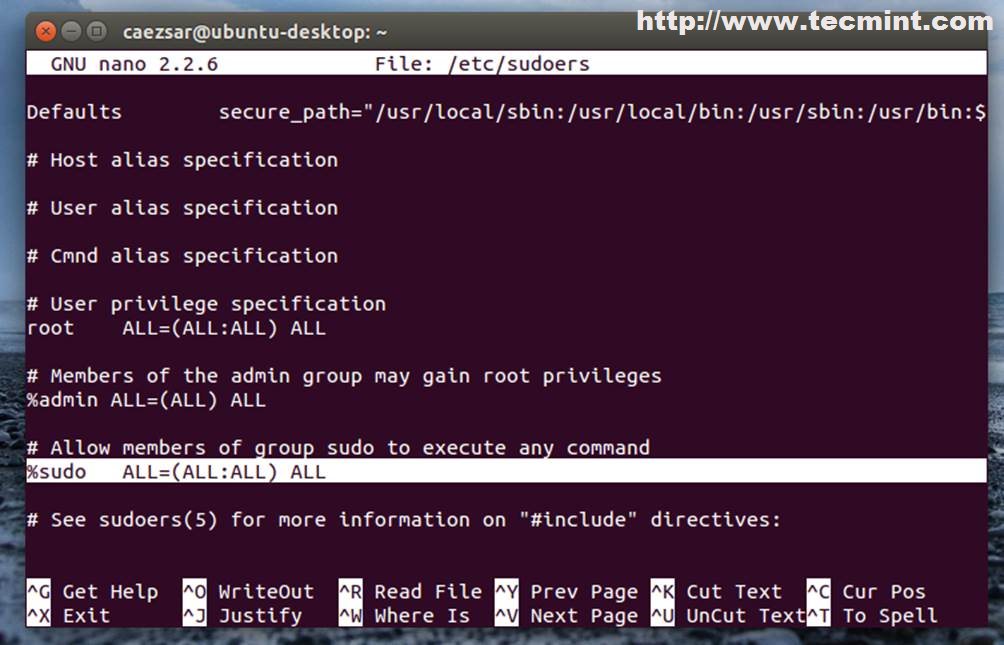Viewport: 1004px width, 645px height.
Task: Click the admin group root privileges comment
Action: (x=344, y=376)
